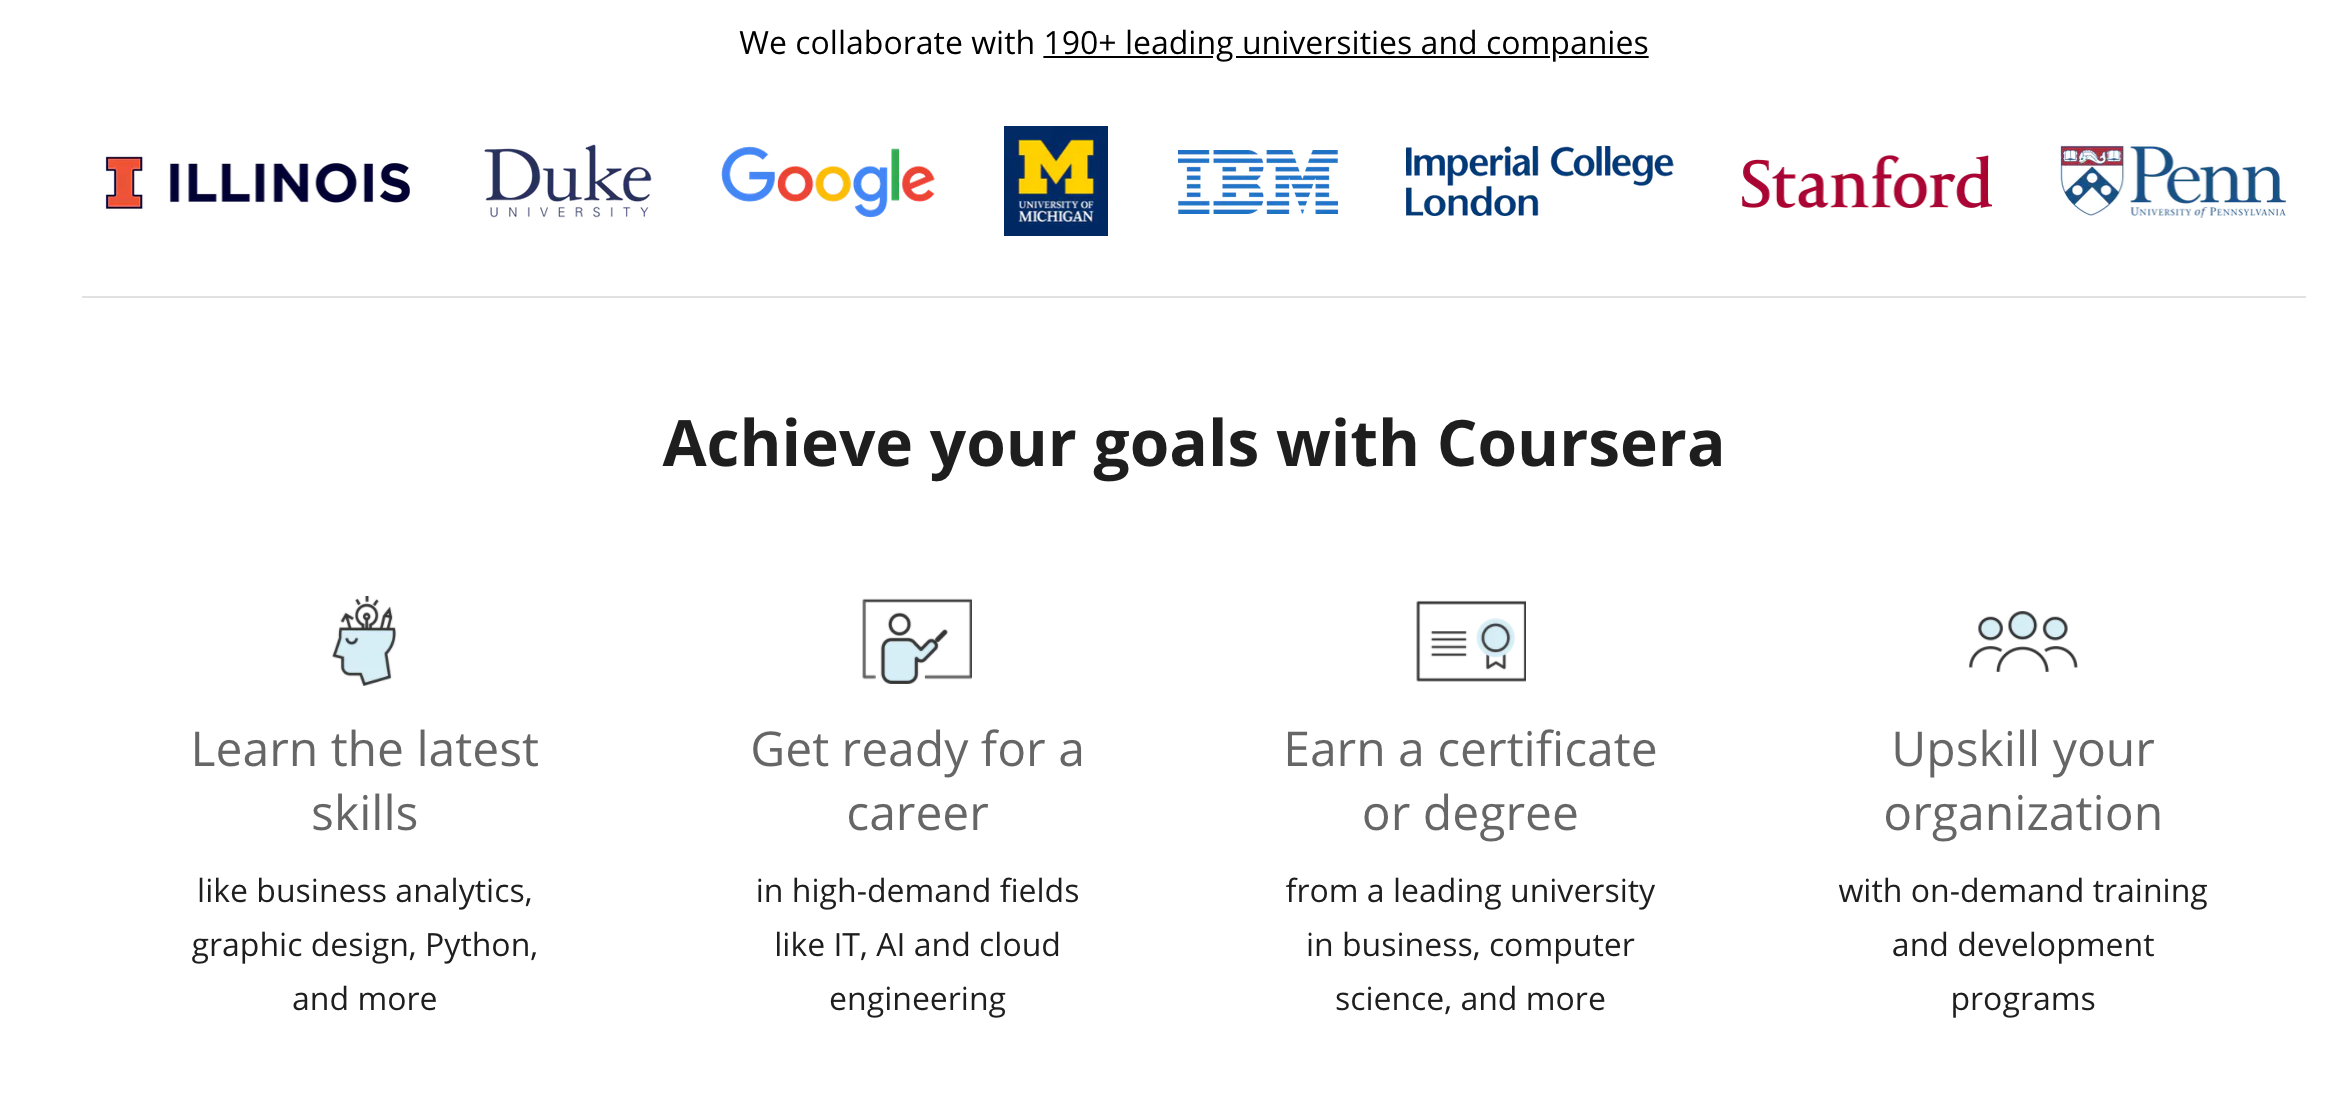Click the business analytics, graphic design description text
This screenshot has width=2328, height=1118.
tap(365, 944)
